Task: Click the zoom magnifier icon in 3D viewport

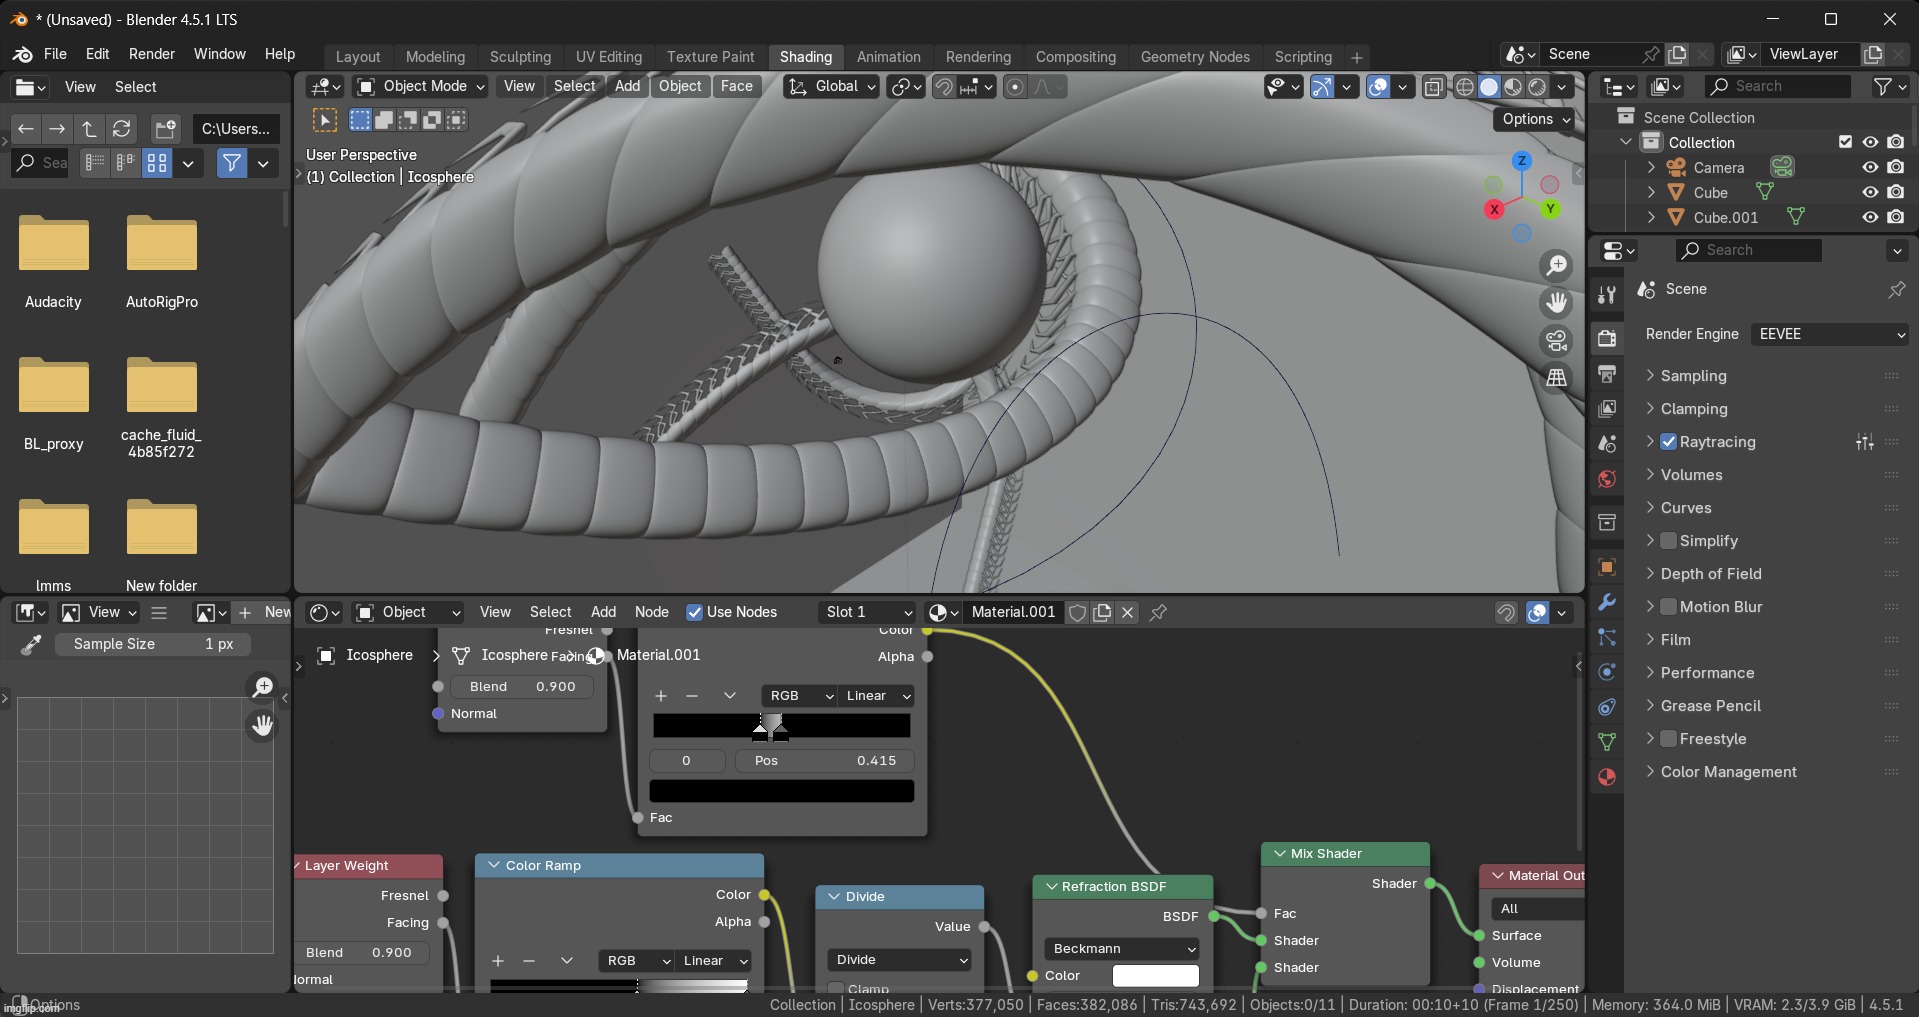Action: (1557, 266)
